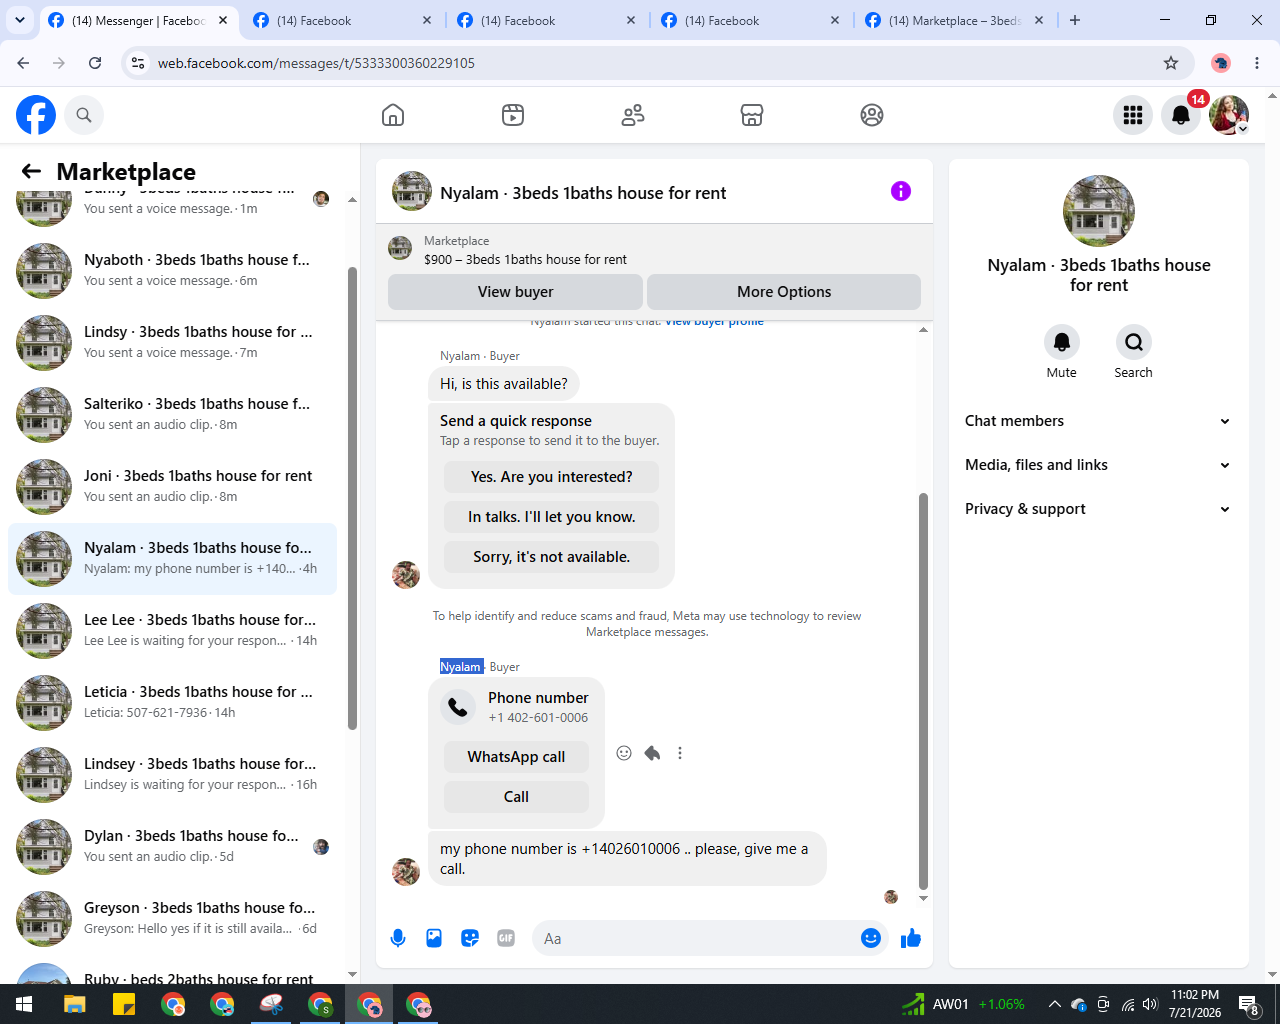This screenshot has height=1024, width=1280.
Task: Choose a sticker
Action: click(470, 938)
